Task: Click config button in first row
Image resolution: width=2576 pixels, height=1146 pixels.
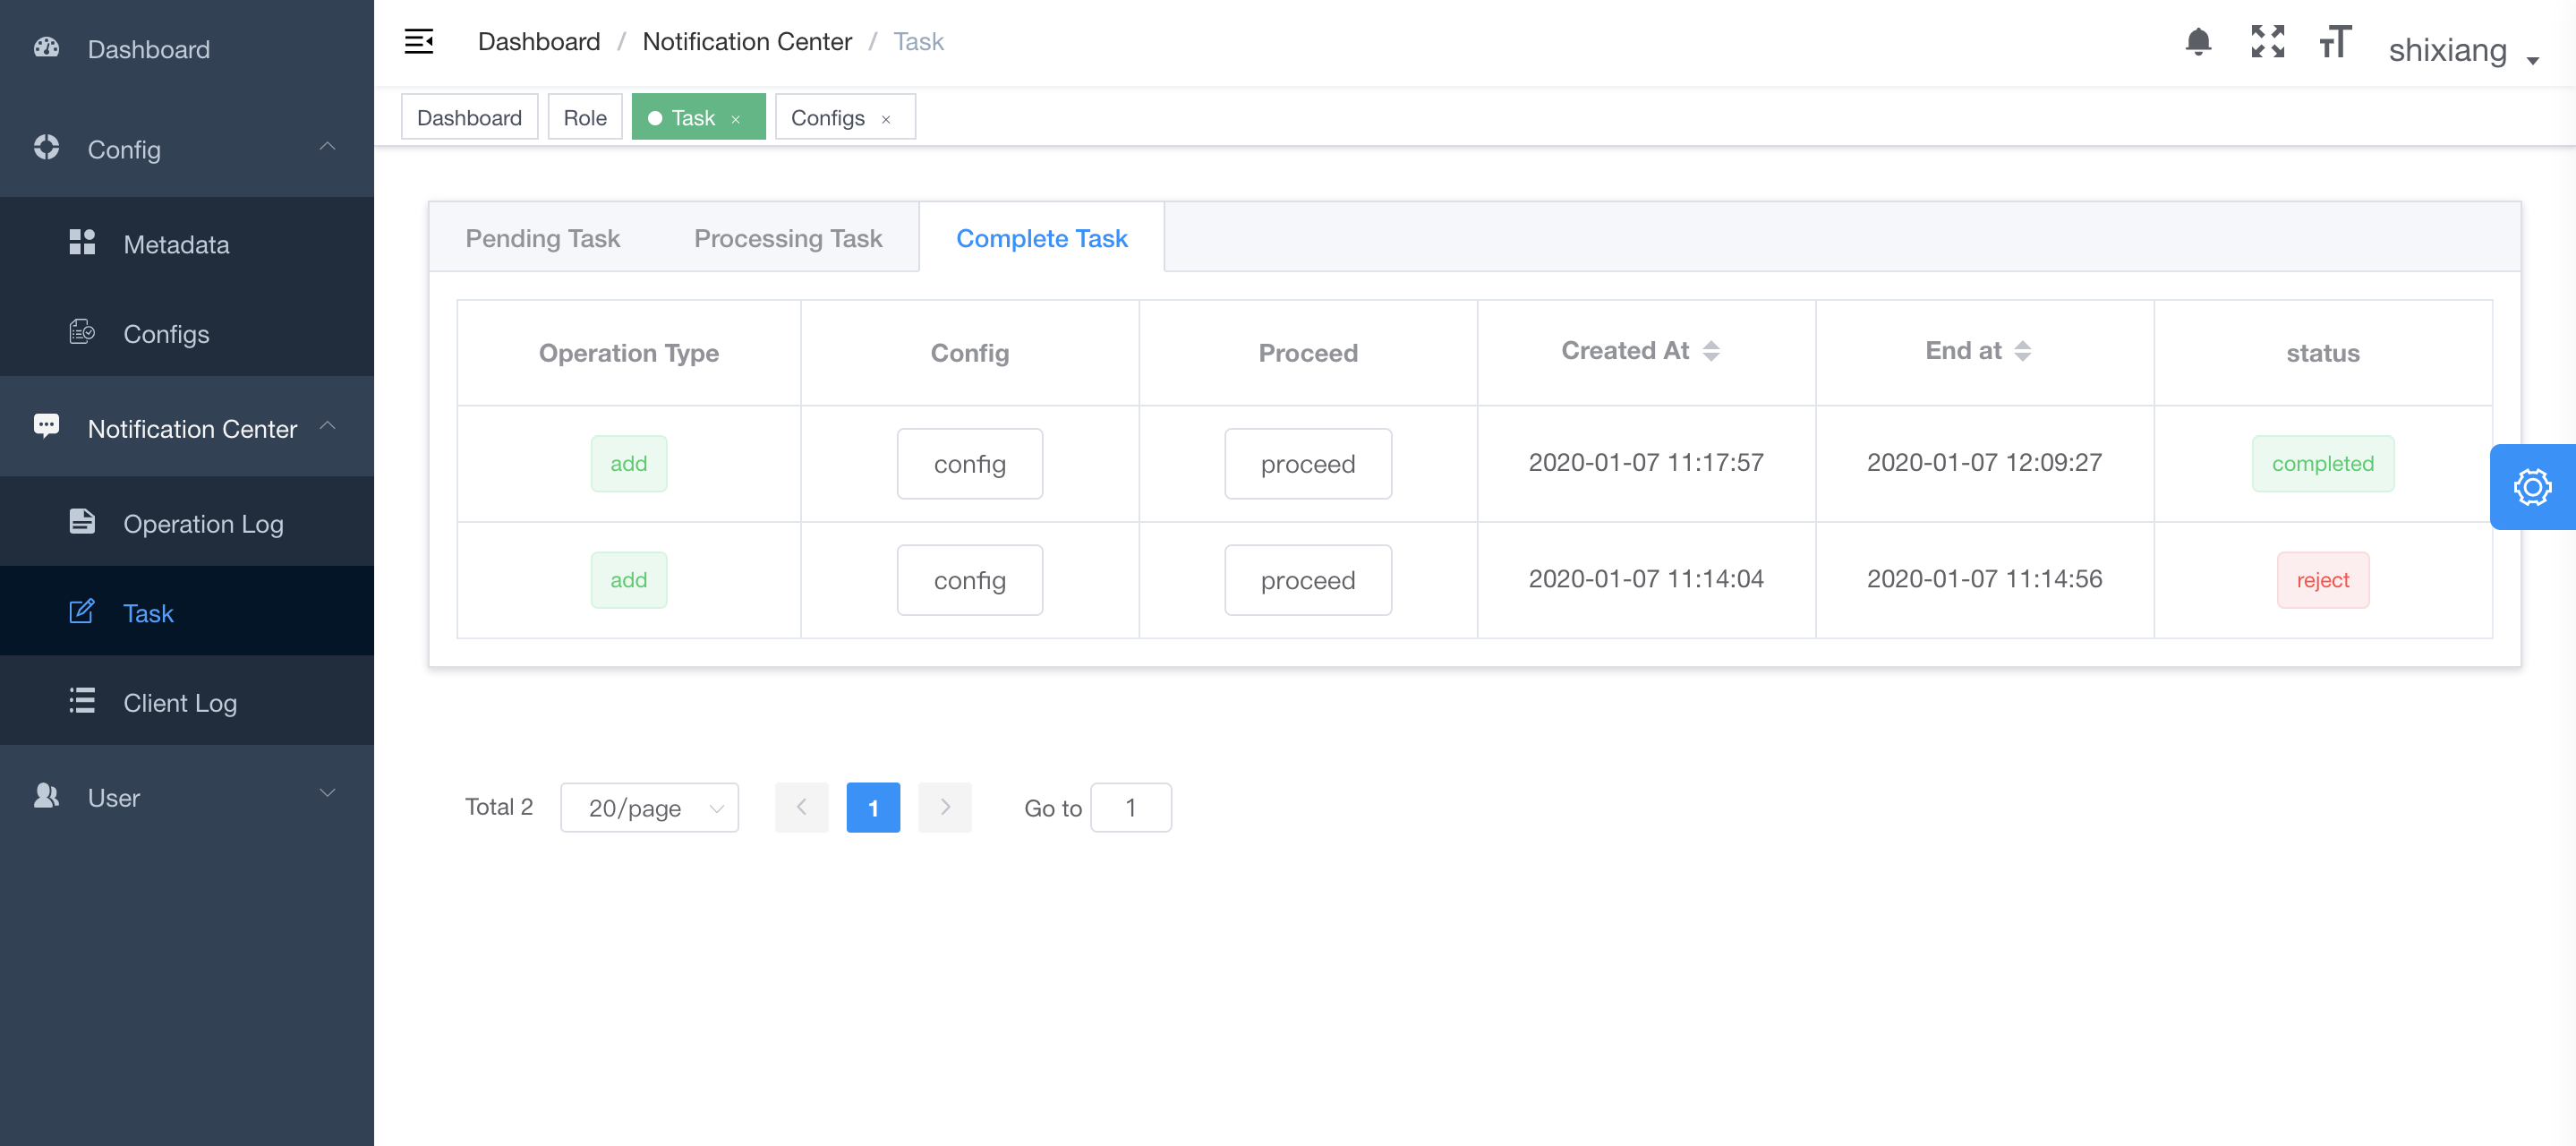Action: coord(969,464)
